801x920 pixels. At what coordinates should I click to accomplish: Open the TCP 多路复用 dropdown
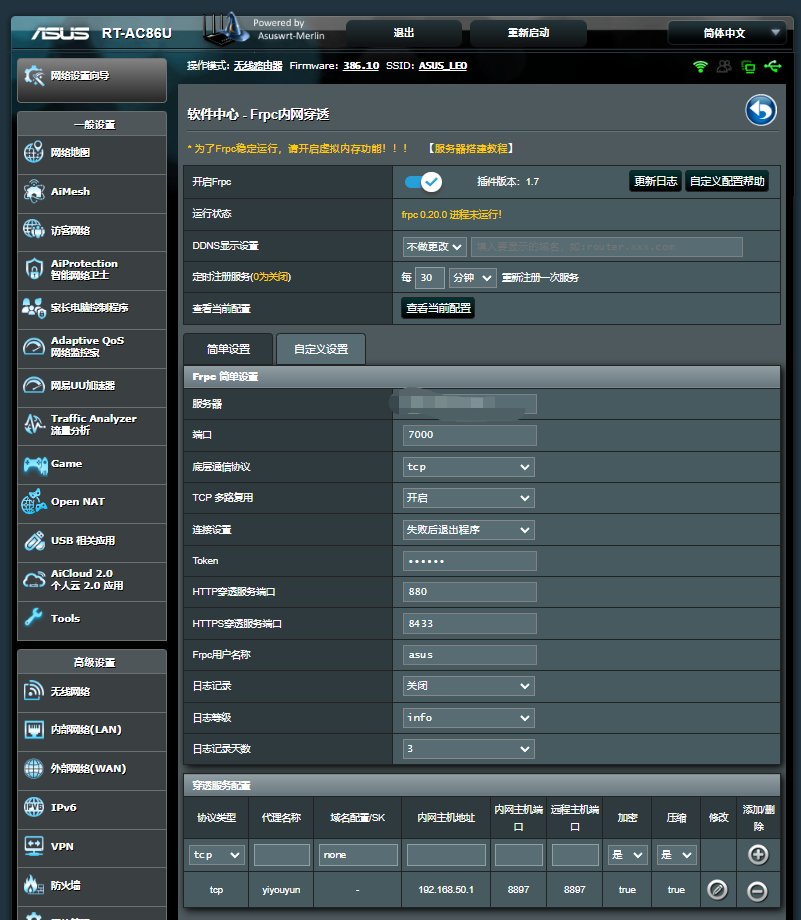click(x=468, y=498)
